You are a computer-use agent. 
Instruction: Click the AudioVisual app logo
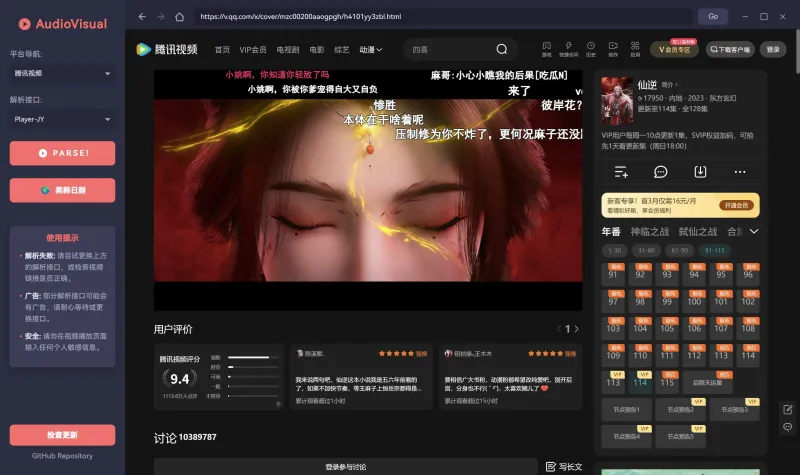(x=63, y=24)
